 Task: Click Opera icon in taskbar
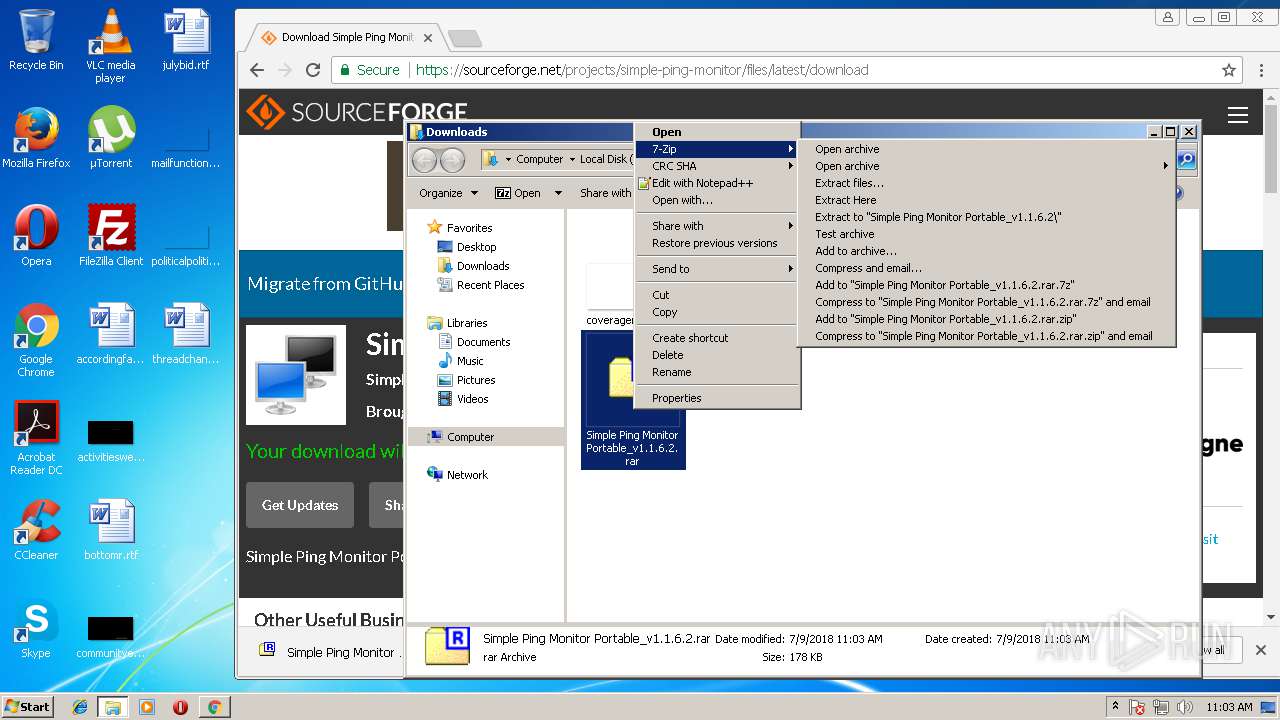(180, 707)
